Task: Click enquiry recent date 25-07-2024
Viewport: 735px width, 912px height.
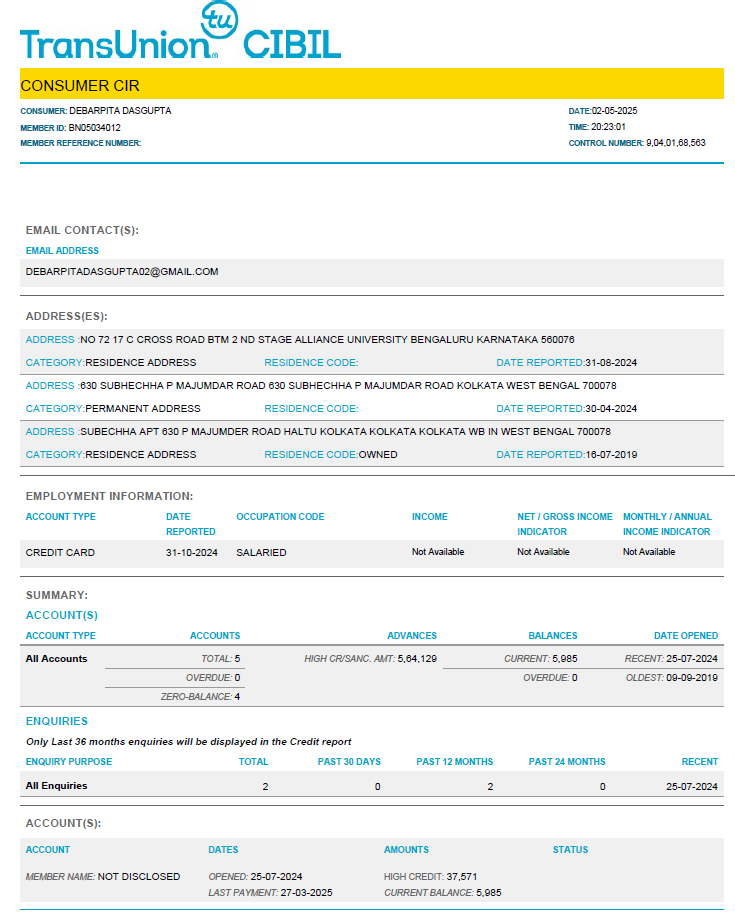Action: pyautogui.click(x=692, y=786)
